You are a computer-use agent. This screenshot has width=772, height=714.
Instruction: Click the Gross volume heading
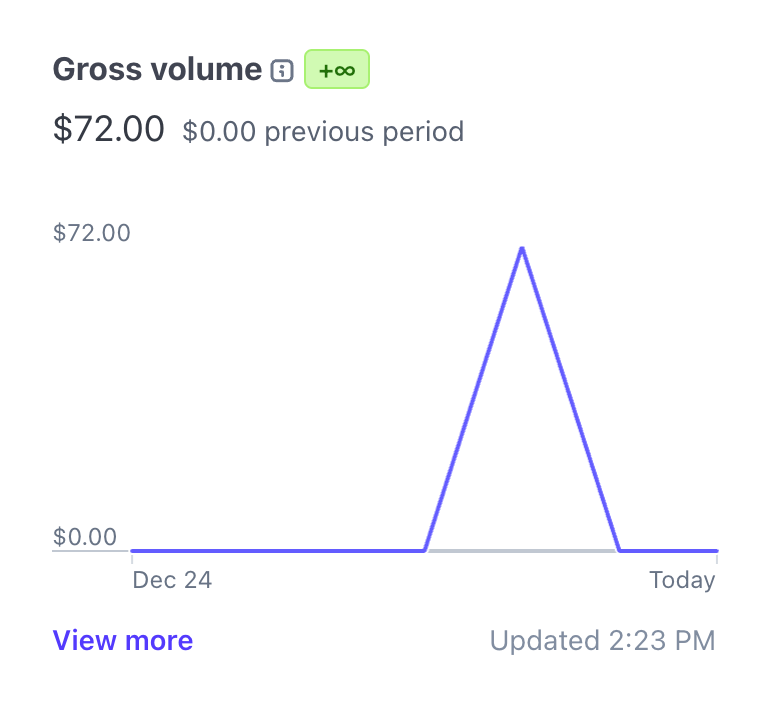tap(157, 69)
